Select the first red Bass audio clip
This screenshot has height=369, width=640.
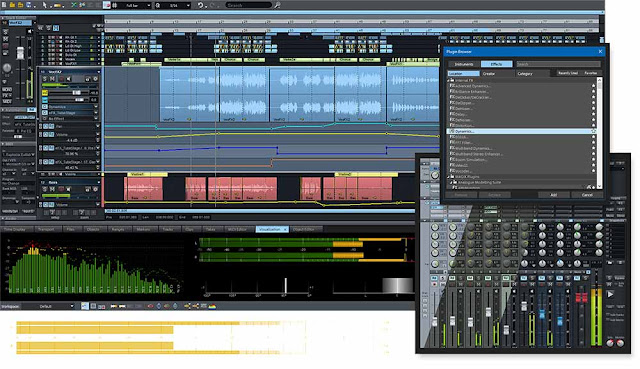point(143,189)
